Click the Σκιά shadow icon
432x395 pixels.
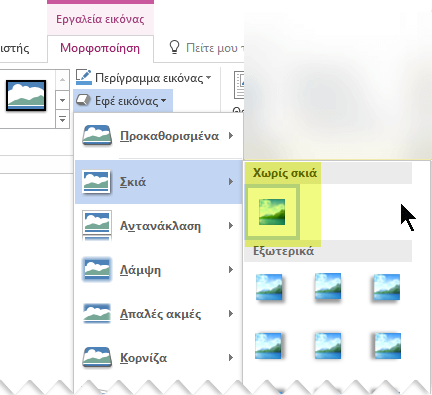96,182
